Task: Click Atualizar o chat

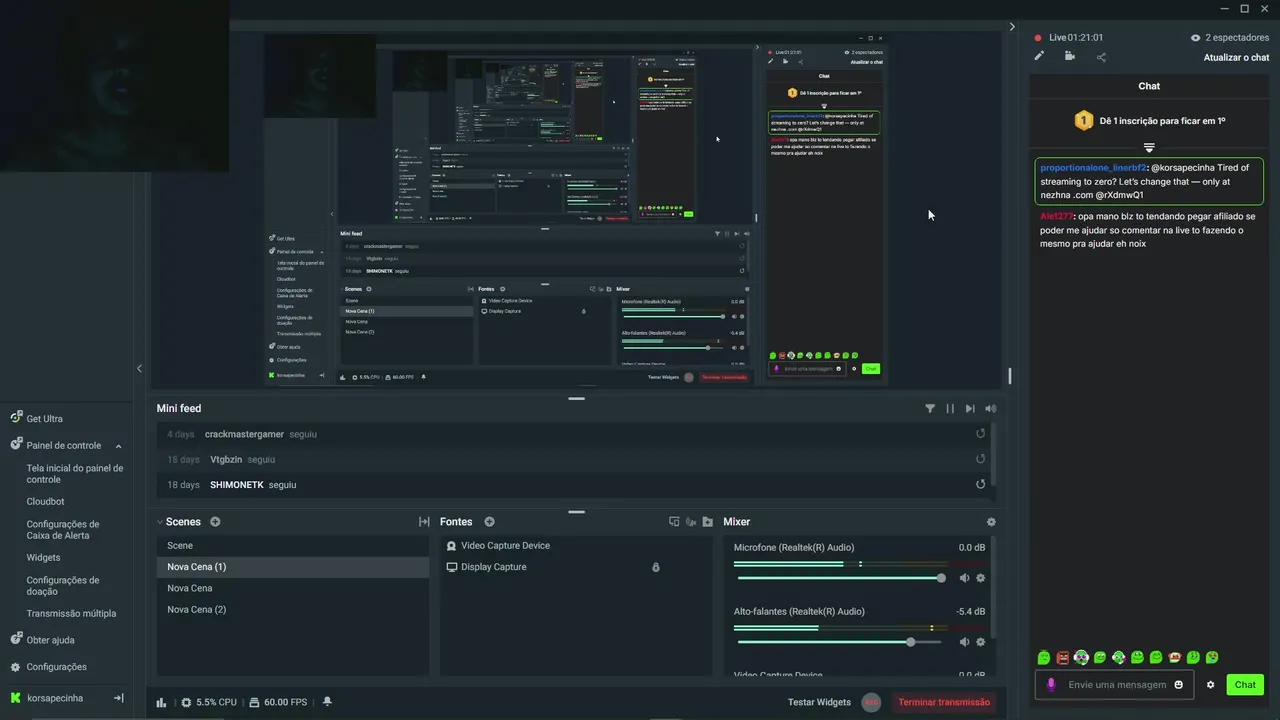Action: pos(1236,57)
